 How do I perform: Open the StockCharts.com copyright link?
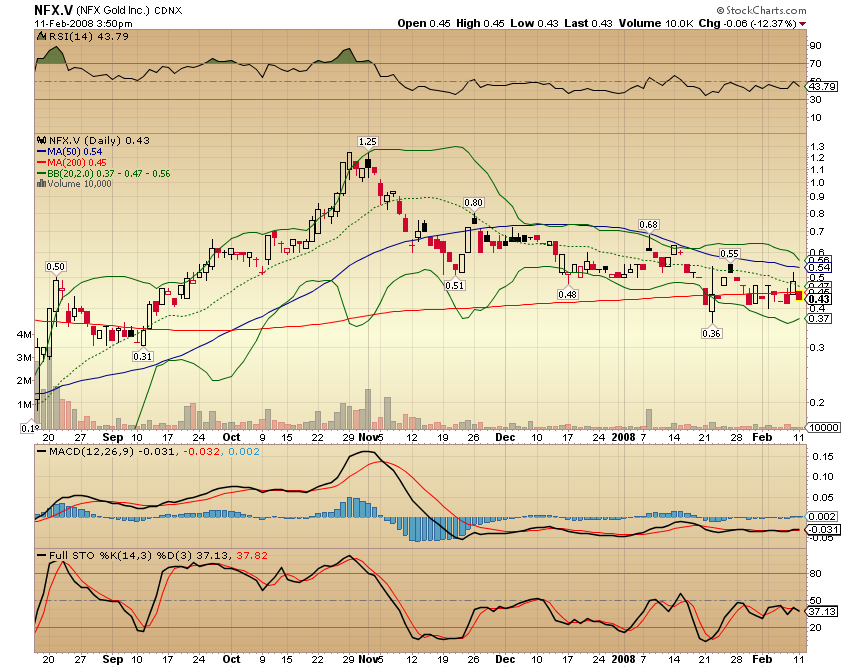coord(765,8)
